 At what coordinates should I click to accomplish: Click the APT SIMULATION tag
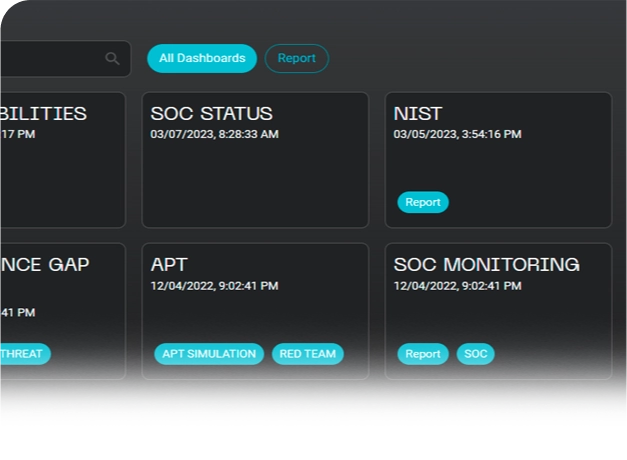click(209, 354)
